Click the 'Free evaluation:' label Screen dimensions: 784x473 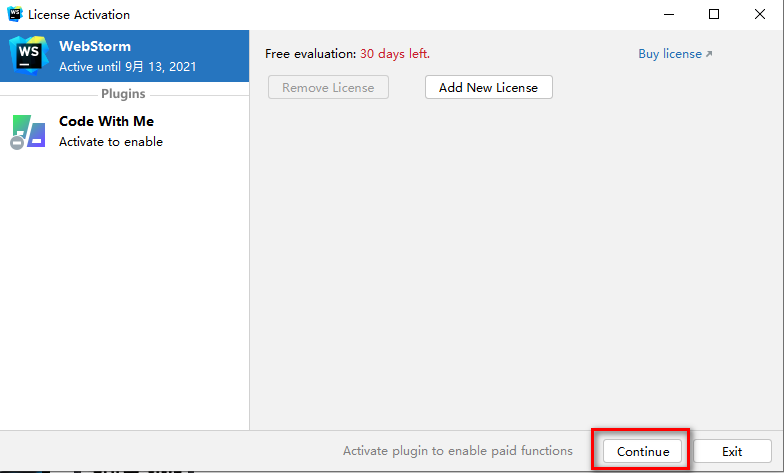tap(310, 54)
